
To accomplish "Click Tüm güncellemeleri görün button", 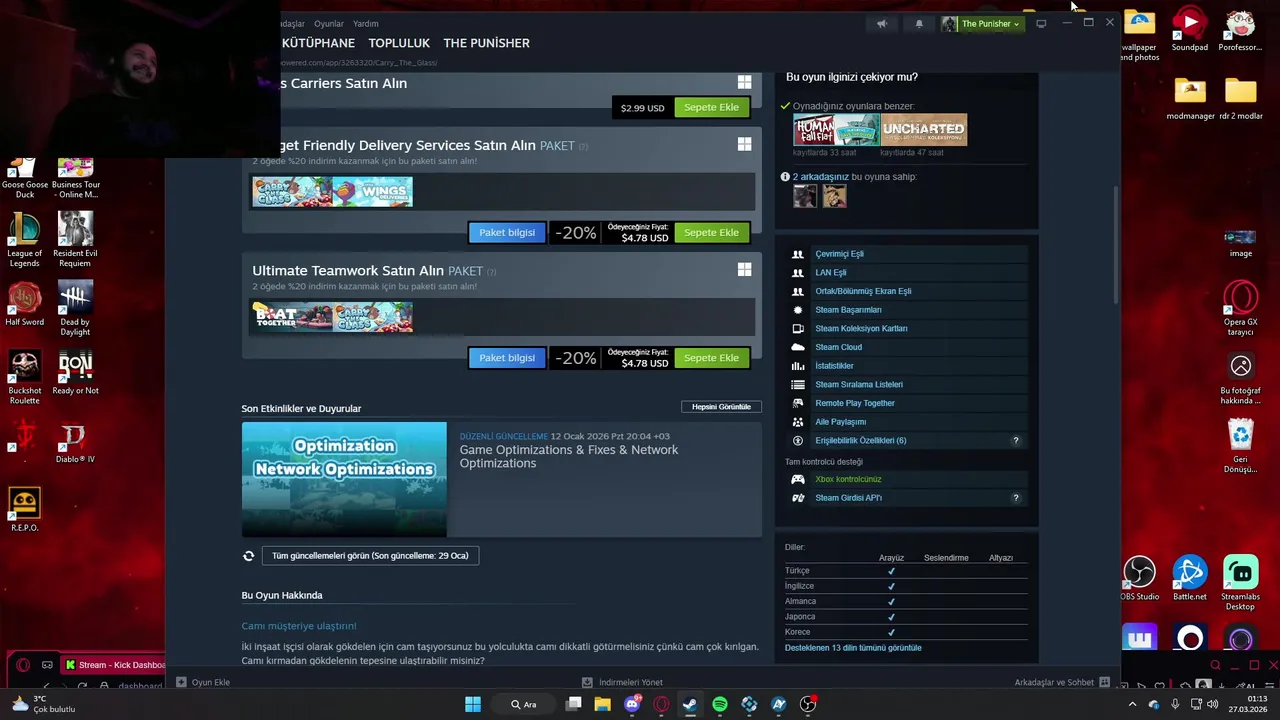I will 370,555.
